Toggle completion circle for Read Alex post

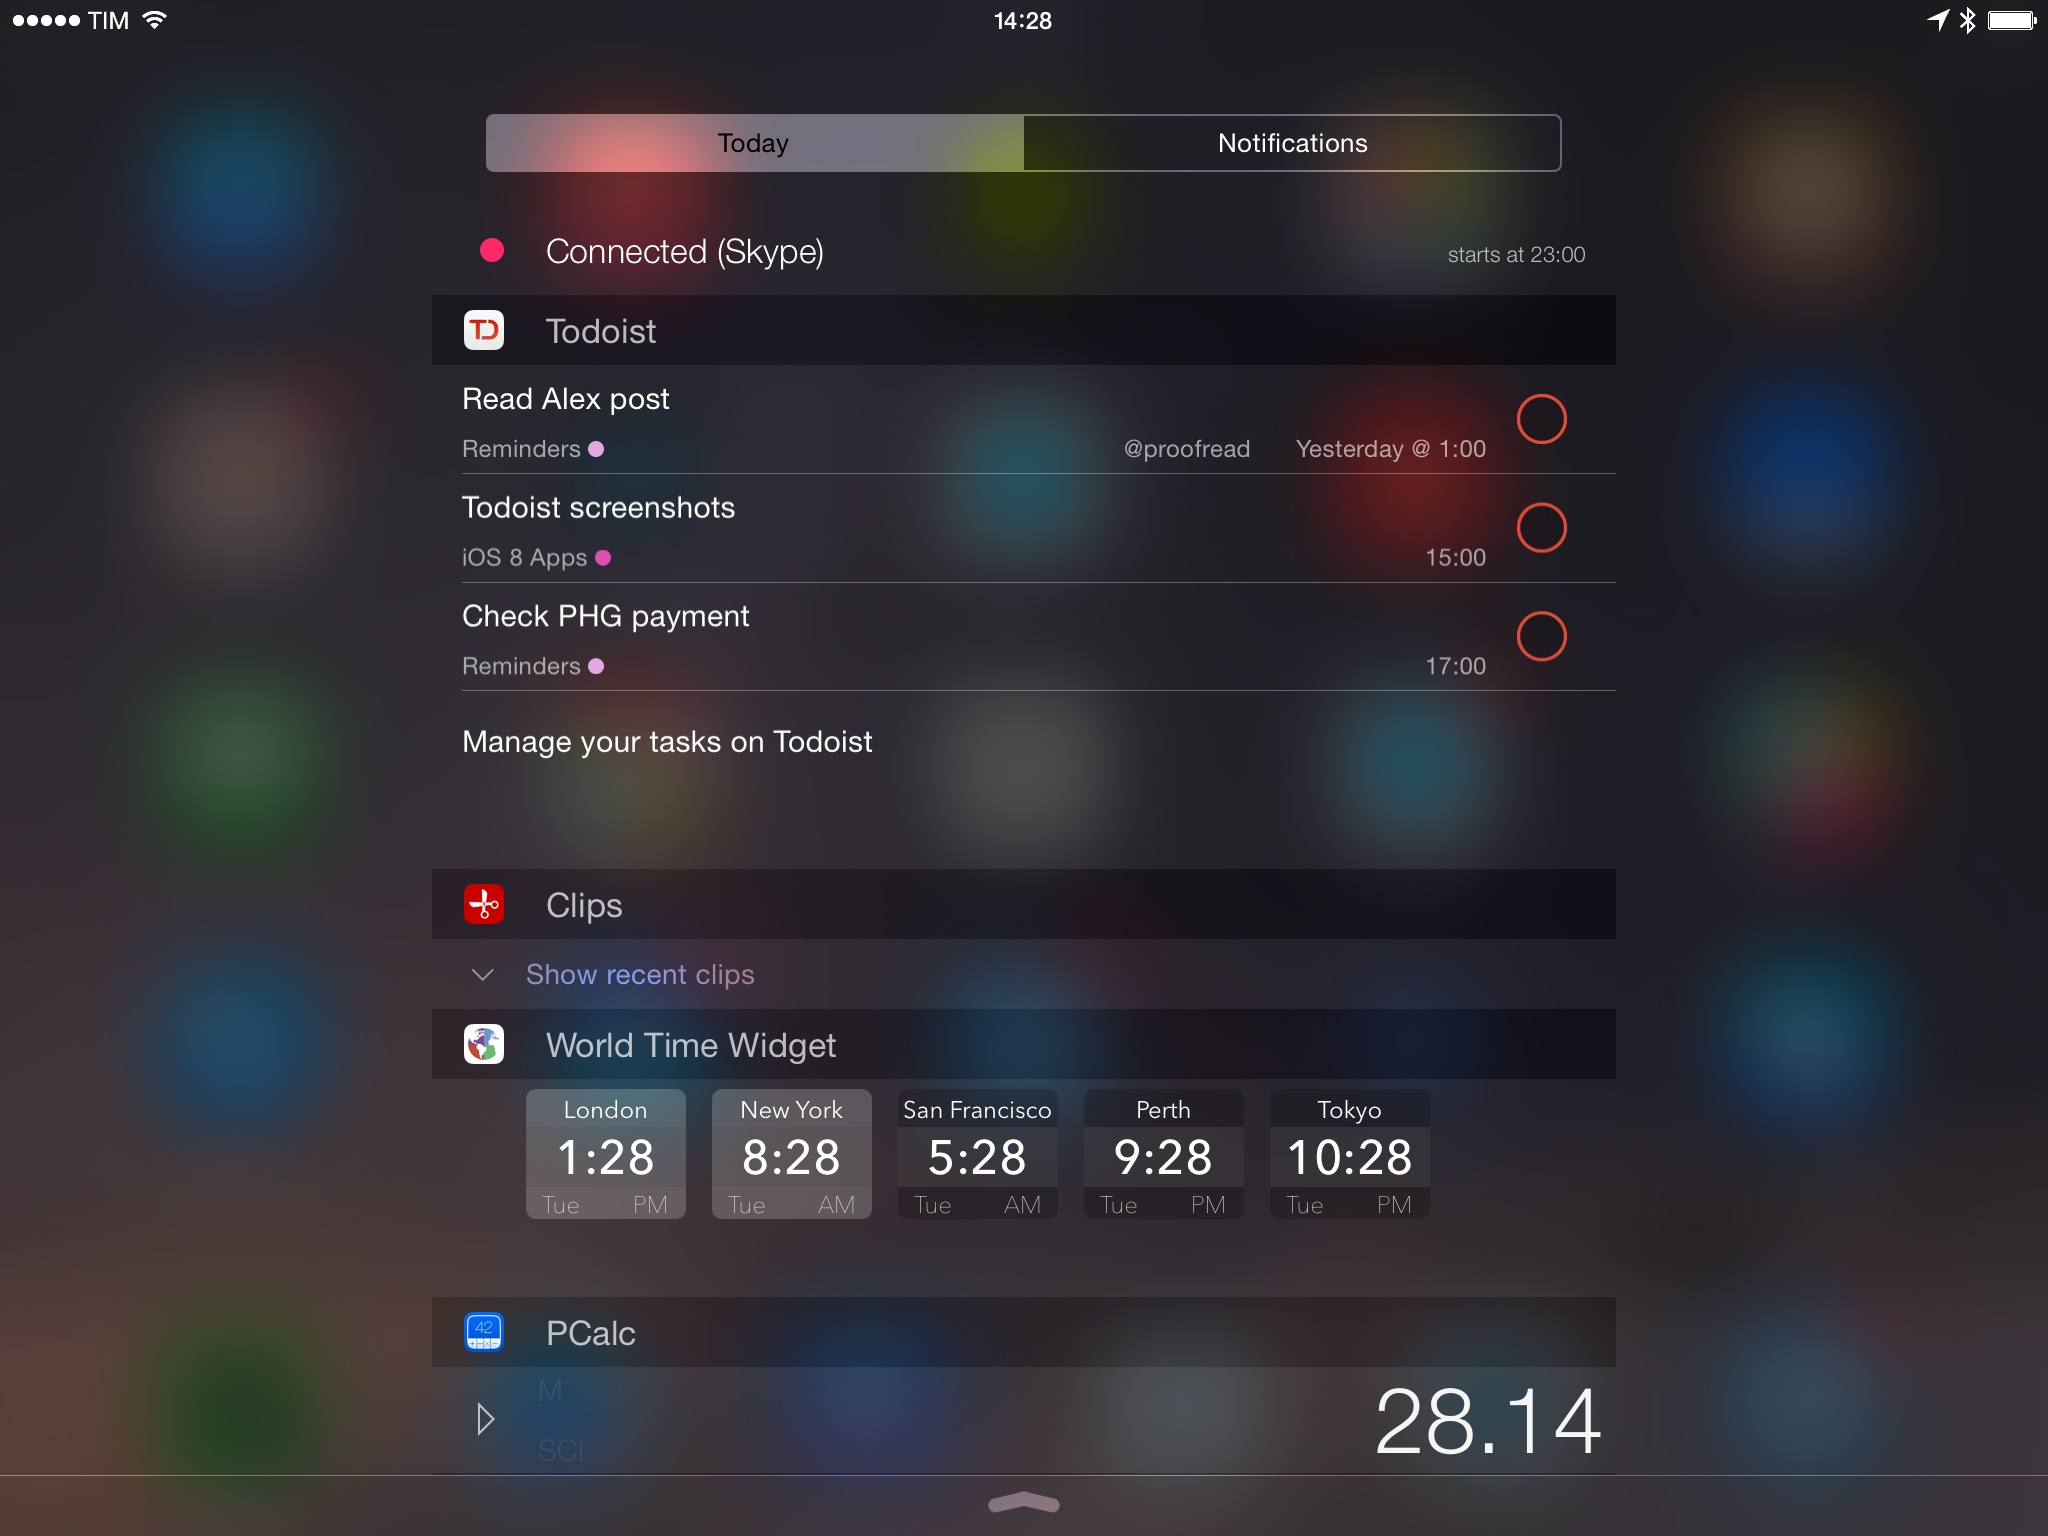coord(1540,419)
